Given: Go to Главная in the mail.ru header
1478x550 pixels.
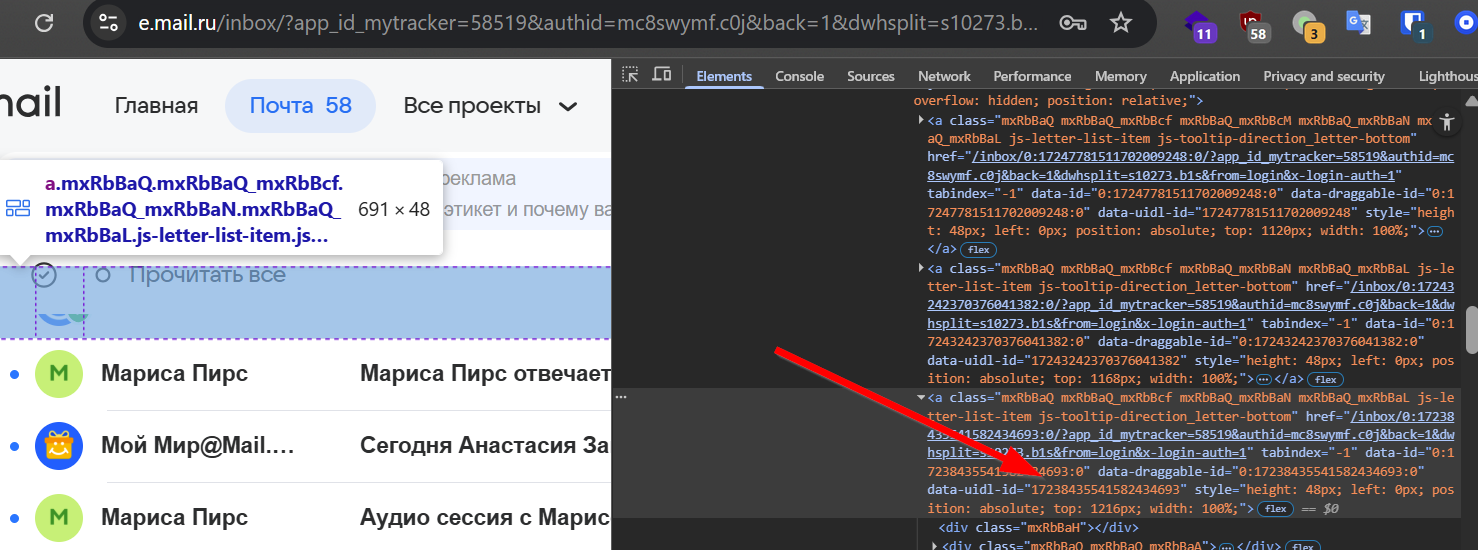Looking at the screenshot, I should click(156, 106).
